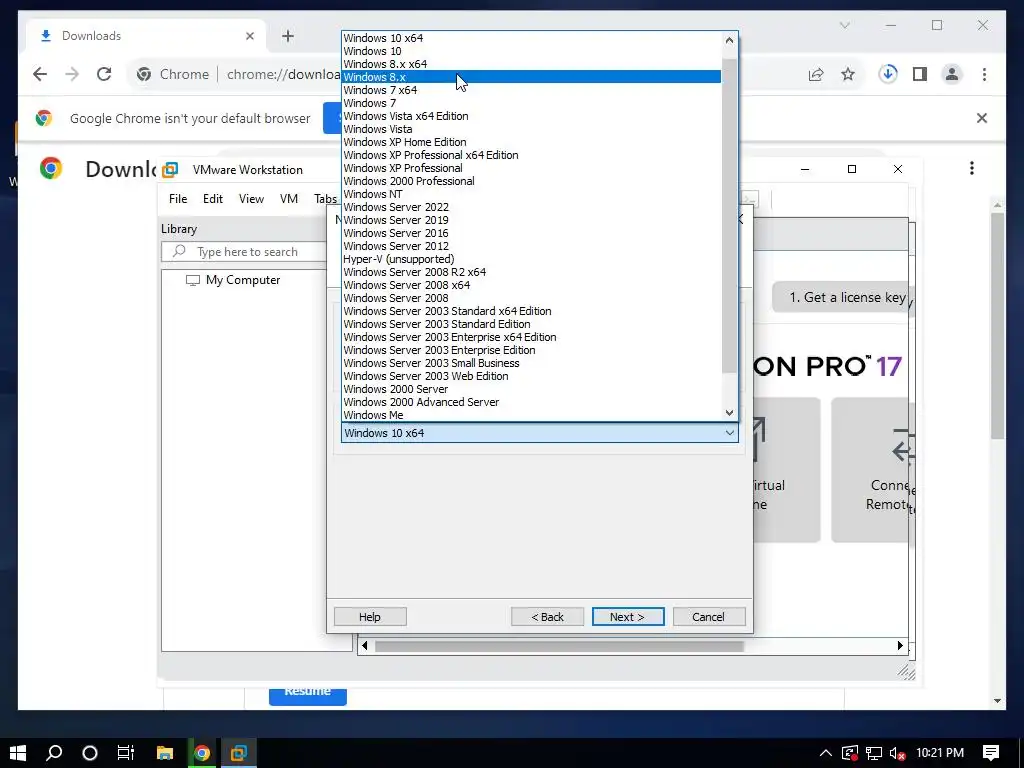Close the Downloads tab

[249, 36]
